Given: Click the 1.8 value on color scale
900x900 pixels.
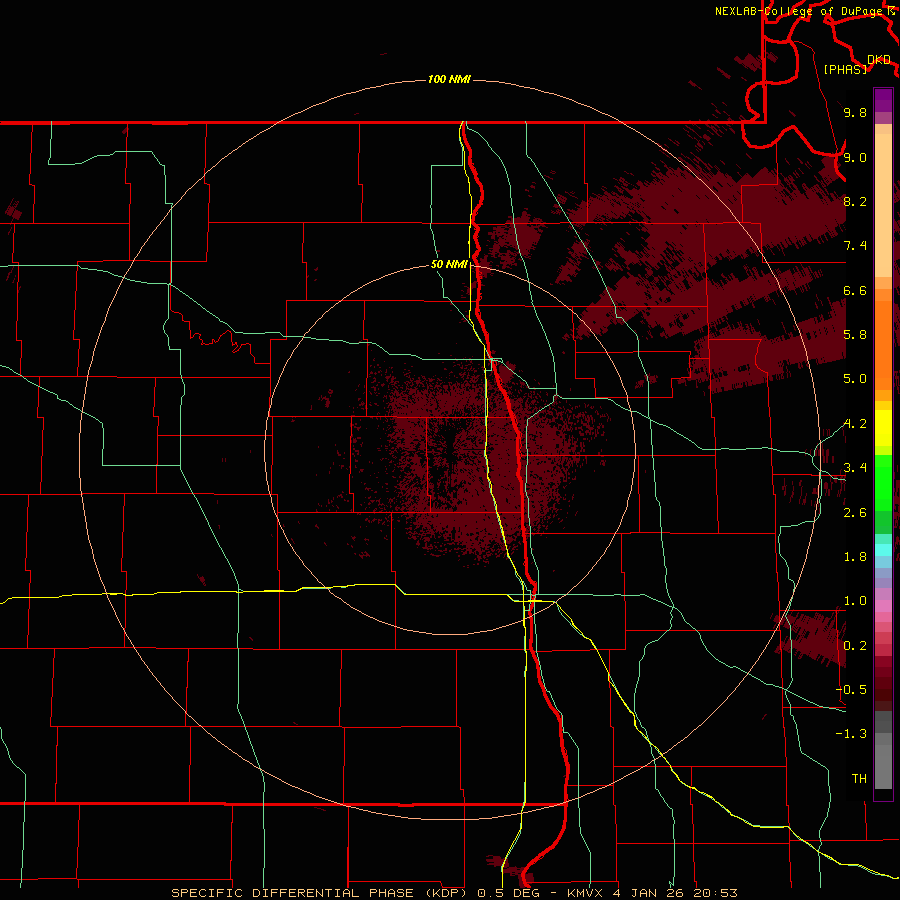Looking at the screenshot, I should click(x=855, y=557).
